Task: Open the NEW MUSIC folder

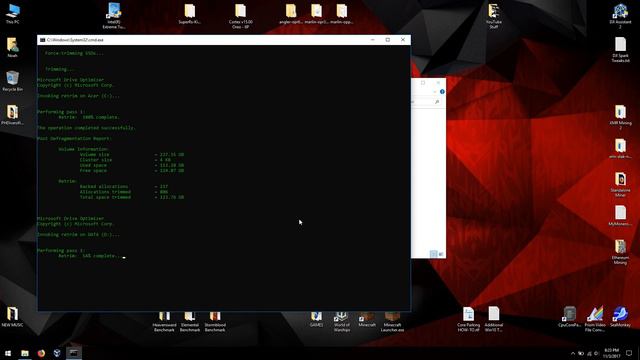Action: (x=13, y=317)
